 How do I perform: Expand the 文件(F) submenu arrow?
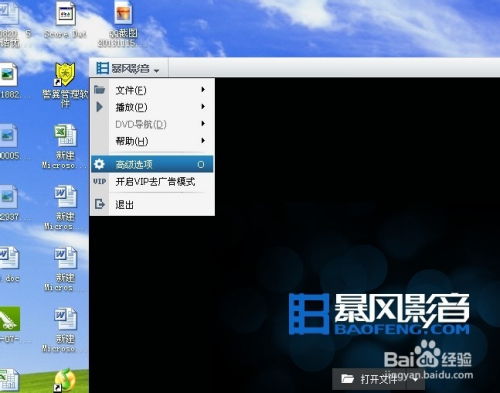[203, 89]
